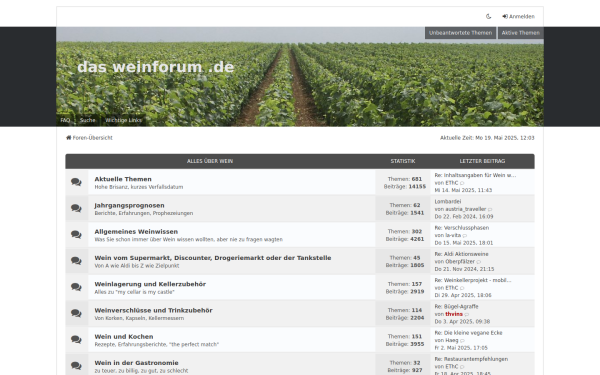Click description Berichte, Erfahrungen, Prophezeiungen
Screen dimensions: 600x375
[x=143, y=213]
